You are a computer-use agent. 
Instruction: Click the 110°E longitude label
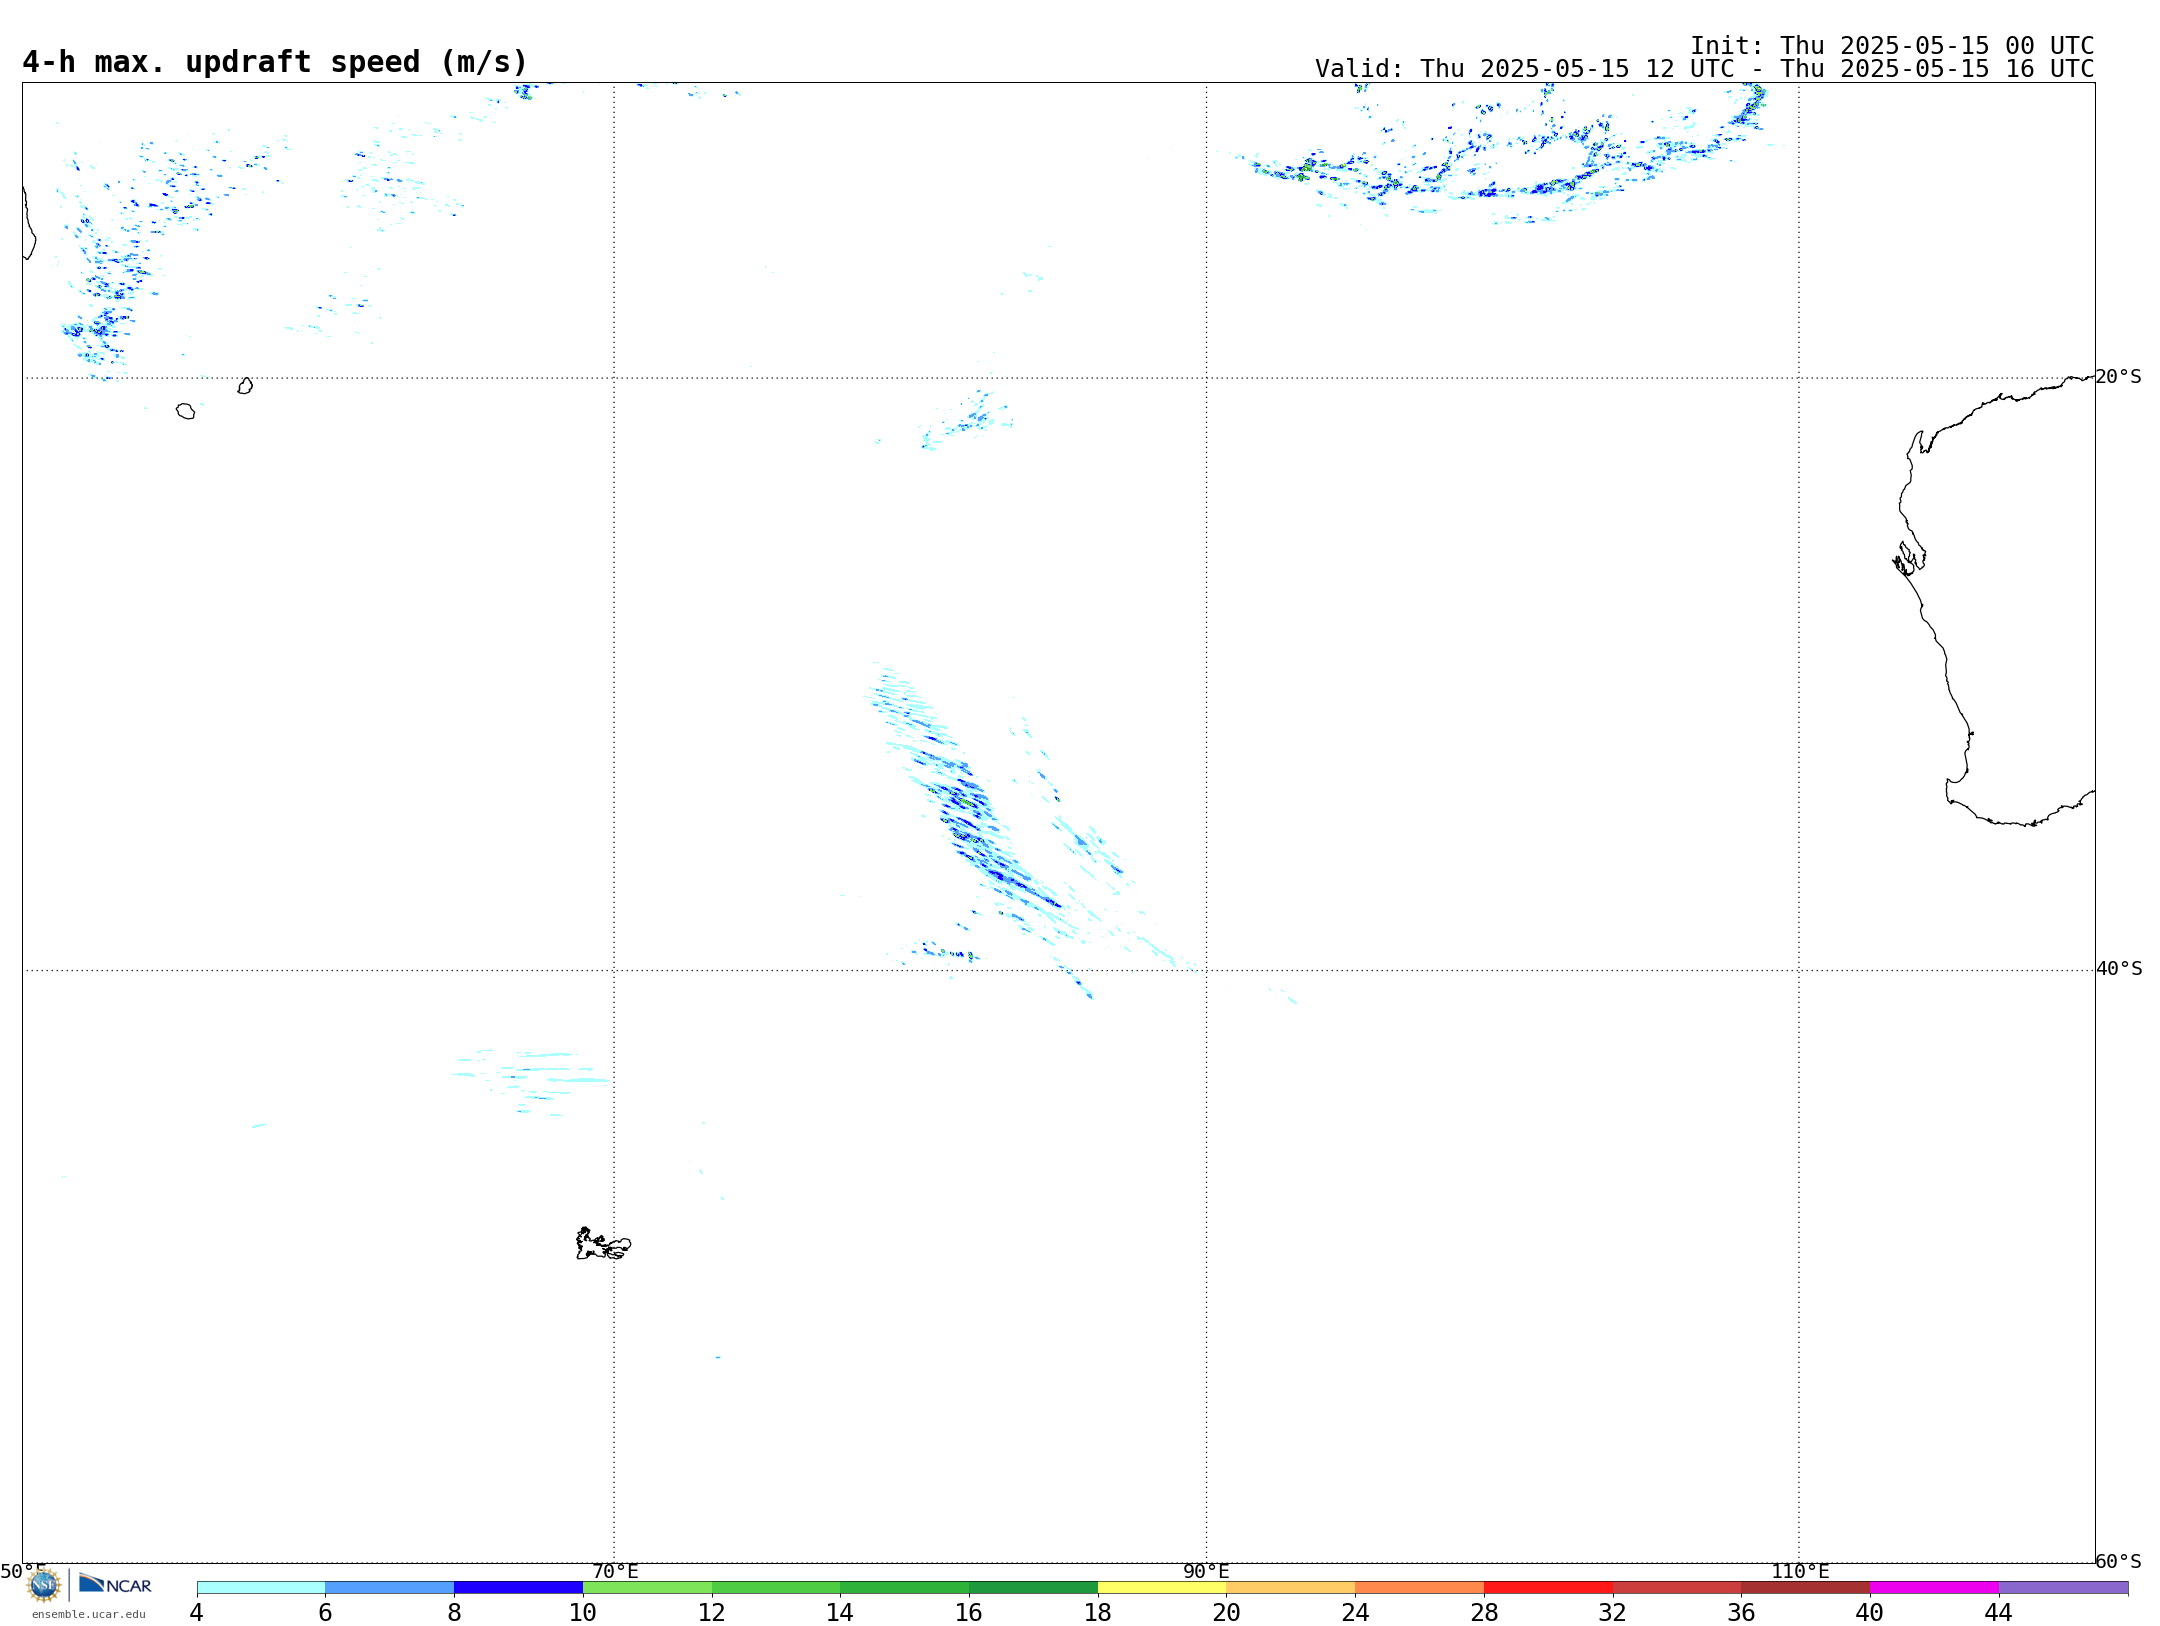1800,1572
